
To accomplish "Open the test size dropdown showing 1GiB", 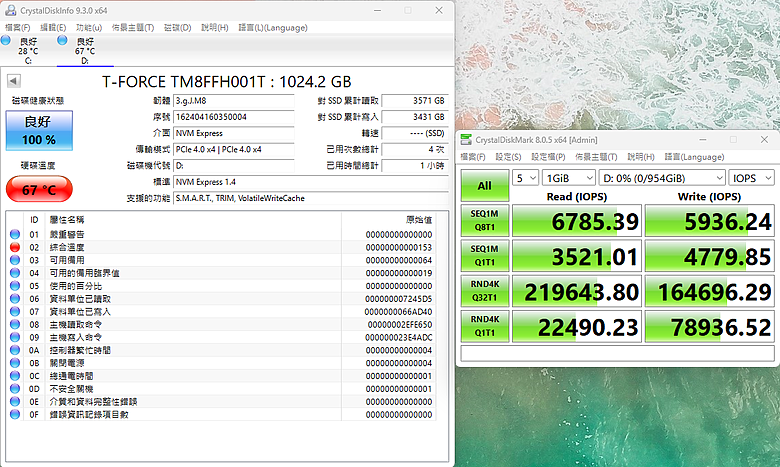I will pos(569,178).
